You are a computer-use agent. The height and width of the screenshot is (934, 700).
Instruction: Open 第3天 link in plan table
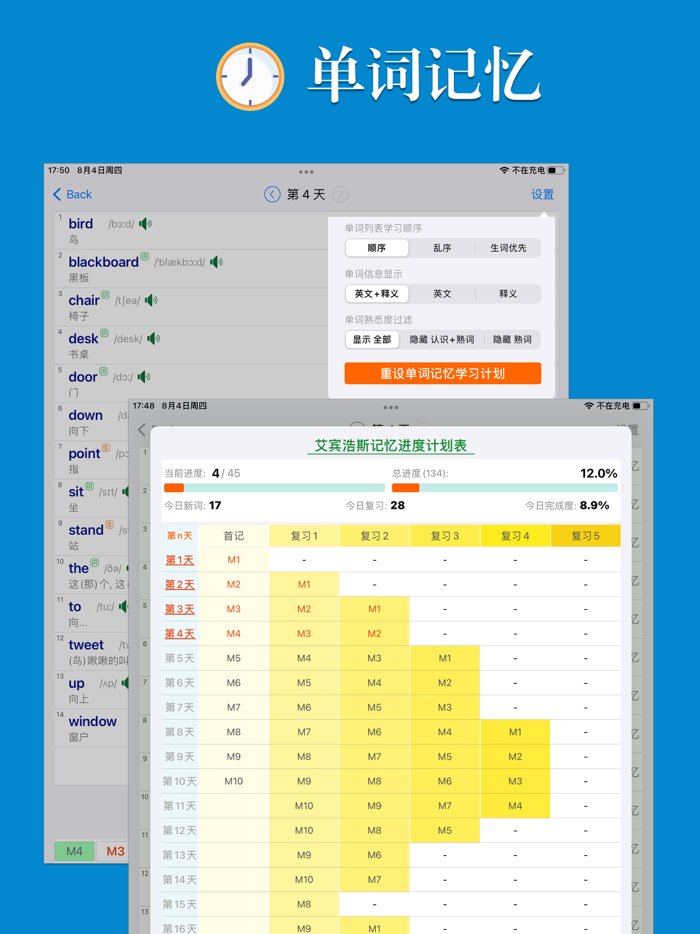click(x=179, y=609)
